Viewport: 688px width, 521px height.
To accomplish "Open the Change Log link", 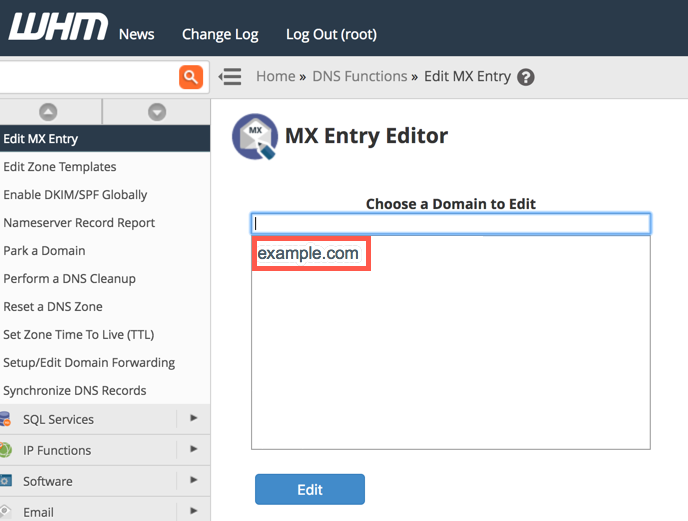I will 220,34.
